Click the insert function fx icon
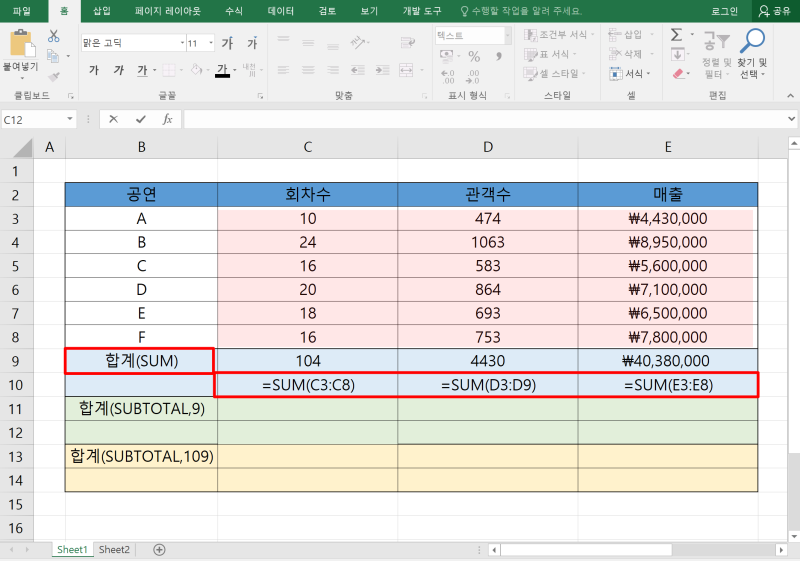 167,119
